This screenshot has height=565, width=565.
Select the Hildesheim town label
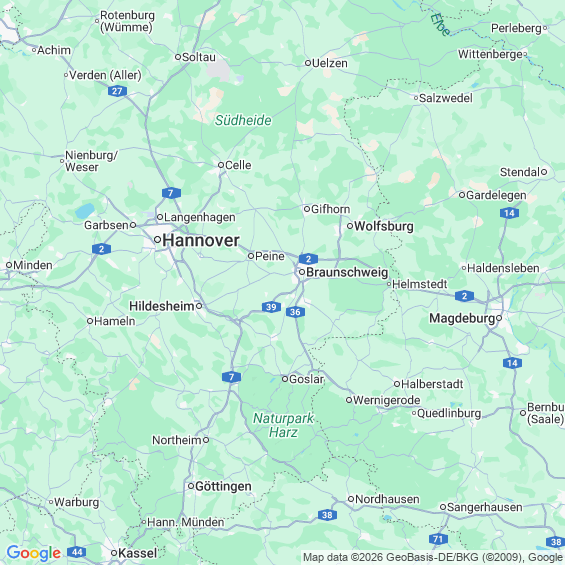tap(162, 306)
